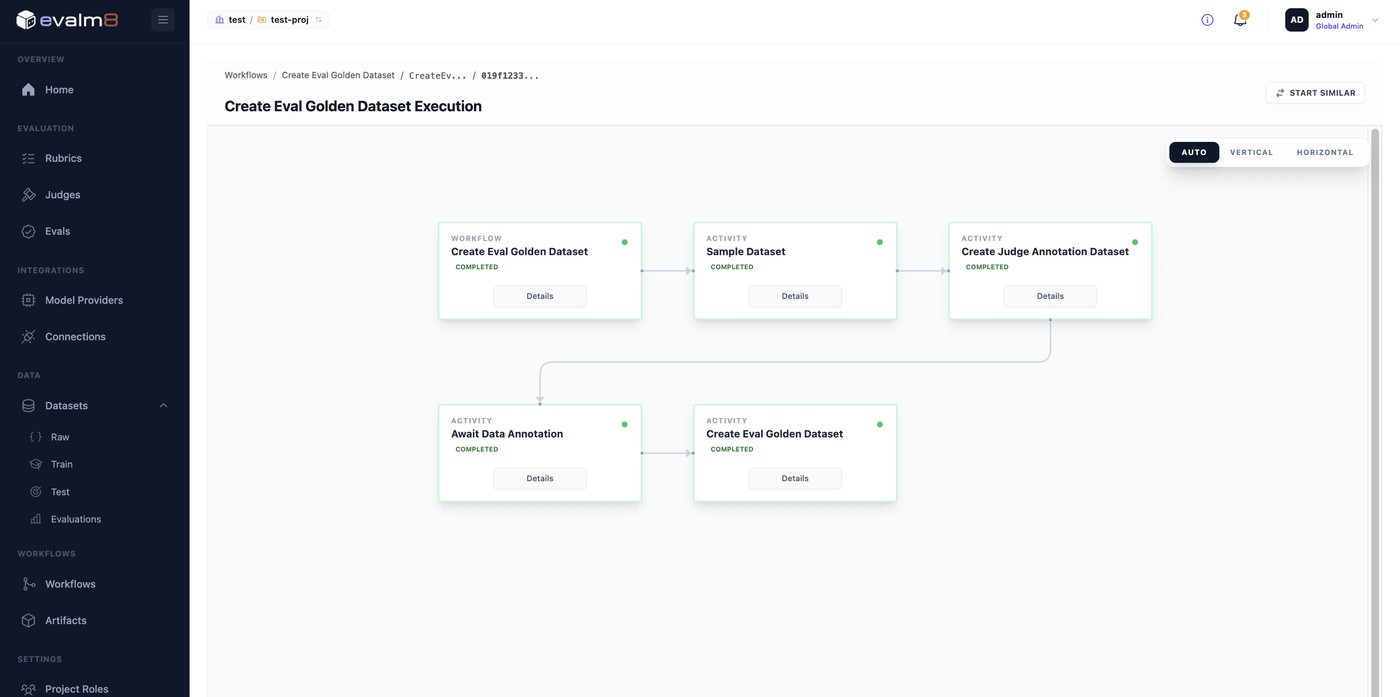Screen dimensions: 1400x697
Task: Click the page title Create Eval Golden Dataset Execution
Action: point(353,106)
